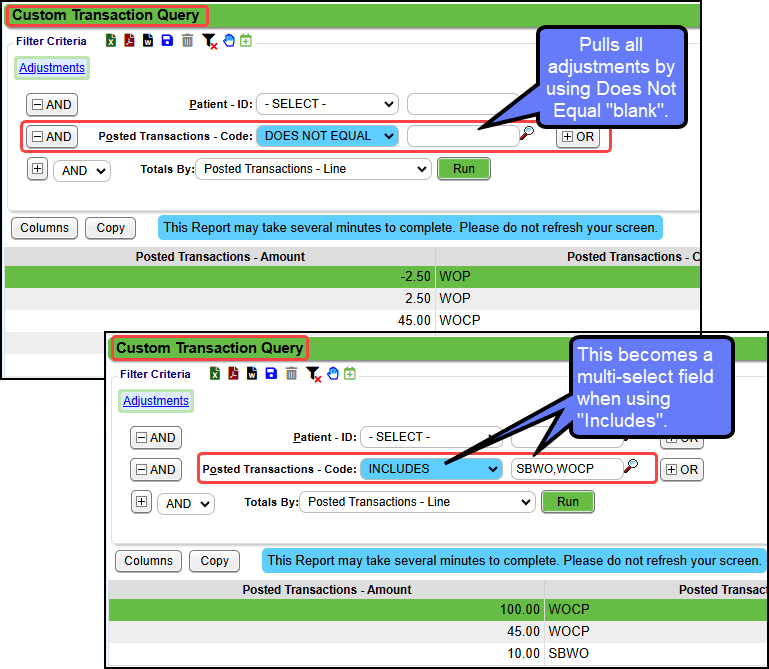Open the Adjustments link in upper window

[52, 68]
